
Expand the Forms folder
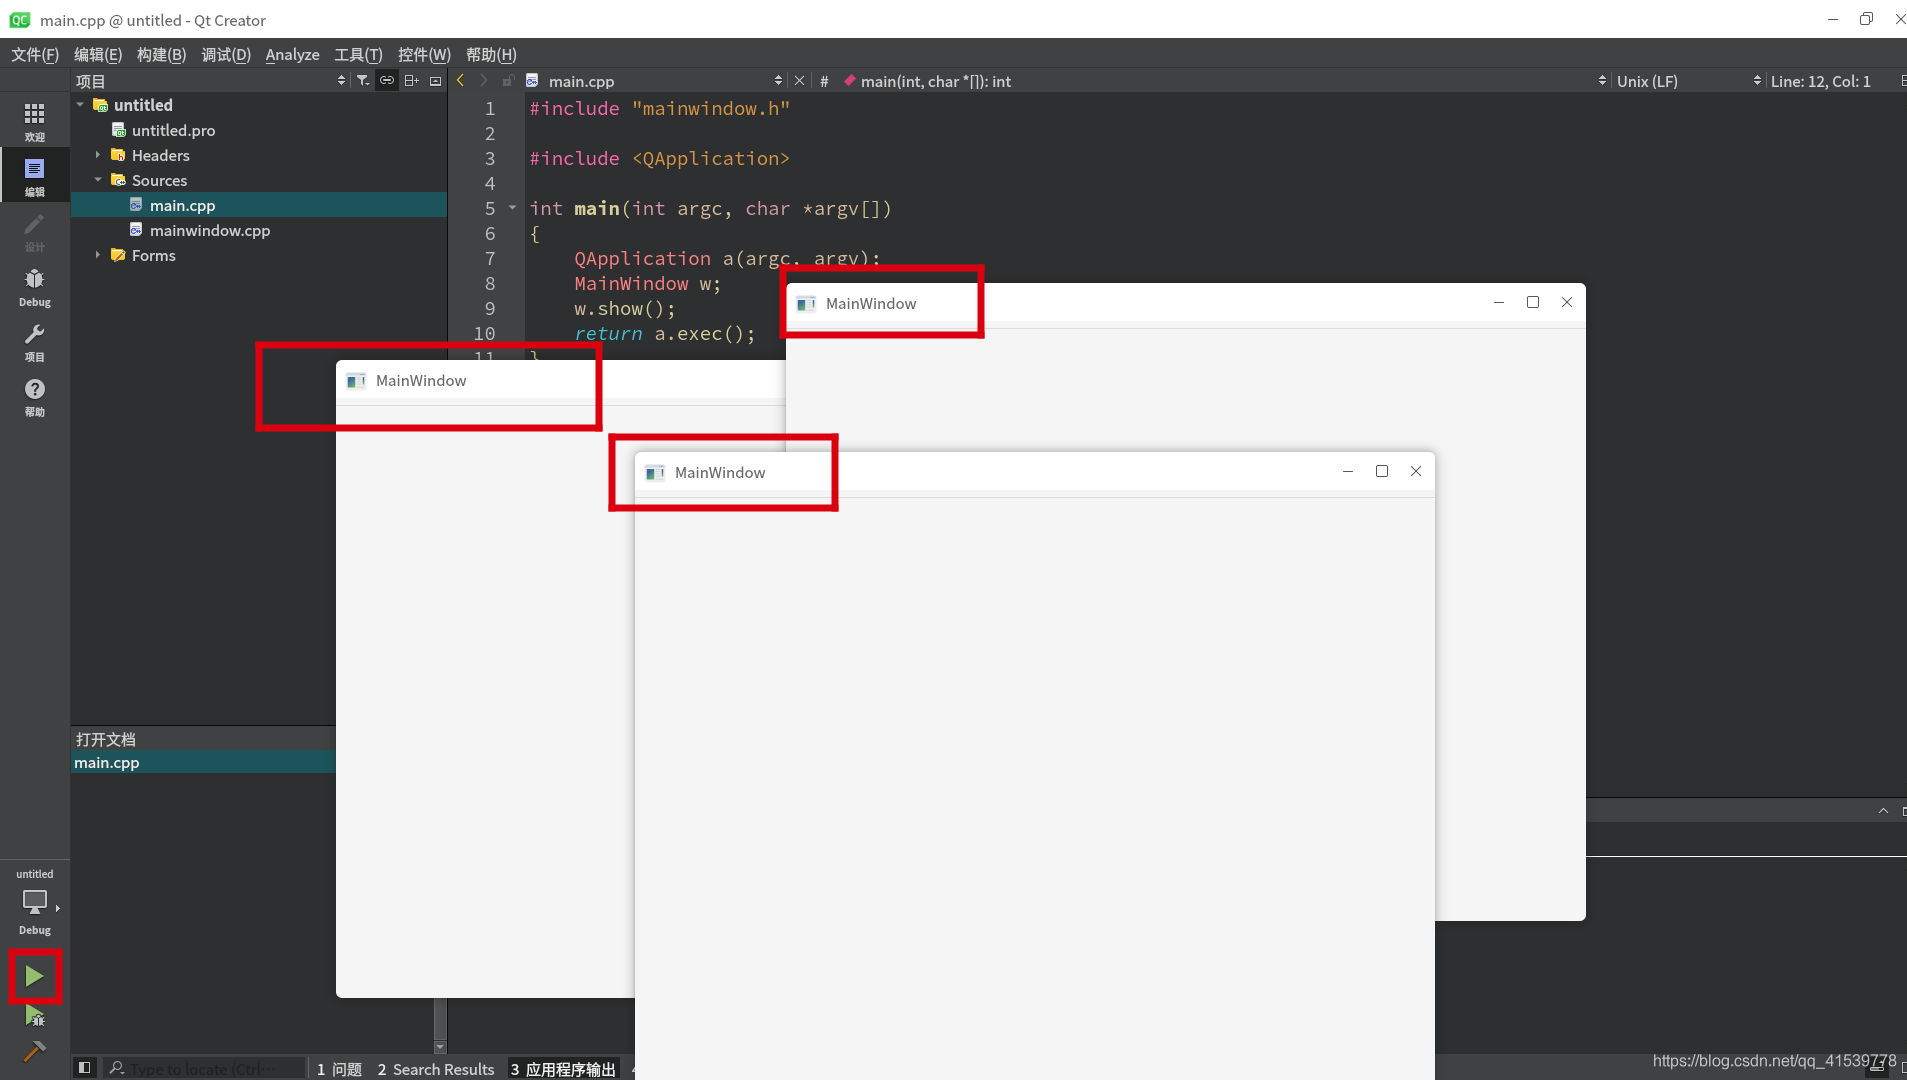click(96, 255)
